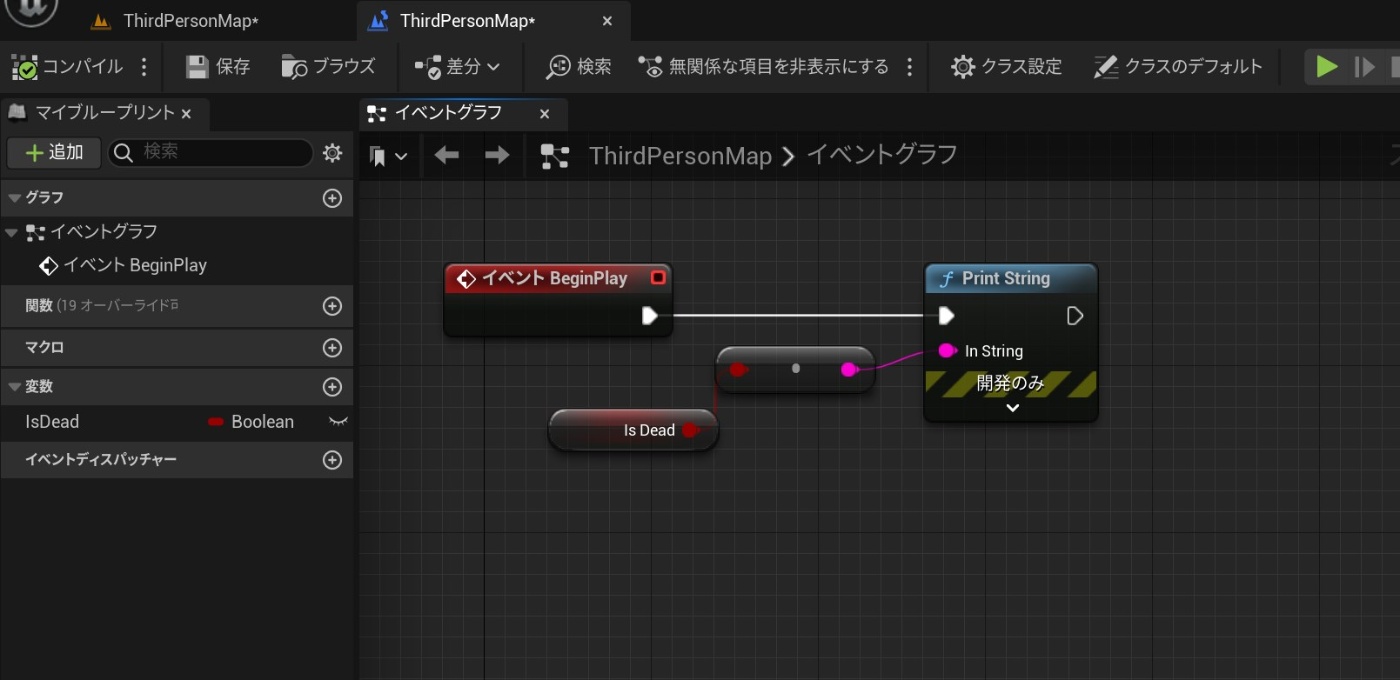Click ThirdPersonMap breadcrumb link
Screen dimensions: 1400x680
(680, 156)
